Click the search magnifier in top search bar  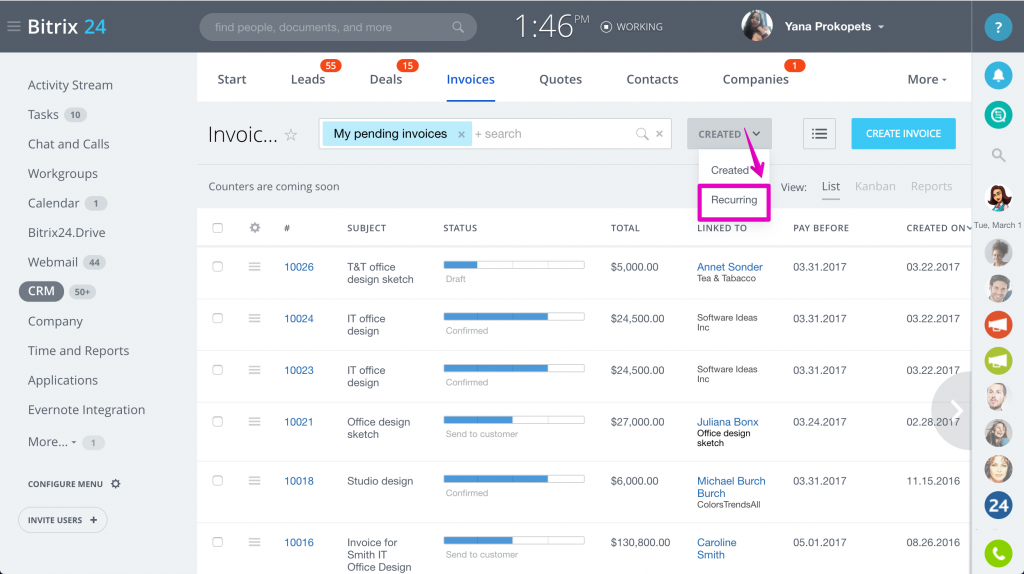pyautogui.click(x=458, y=27)
